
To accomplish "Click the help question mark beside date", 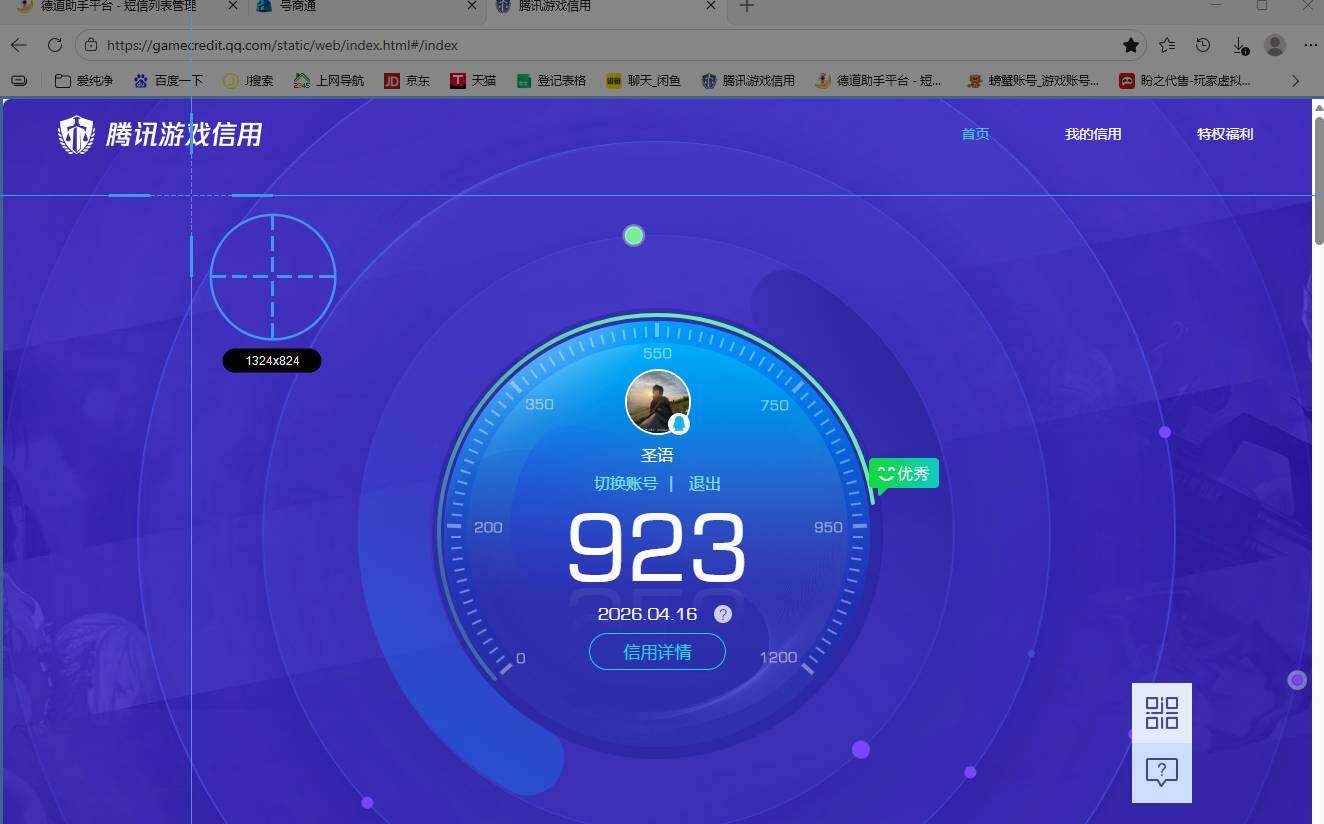I will pos(723,614).
